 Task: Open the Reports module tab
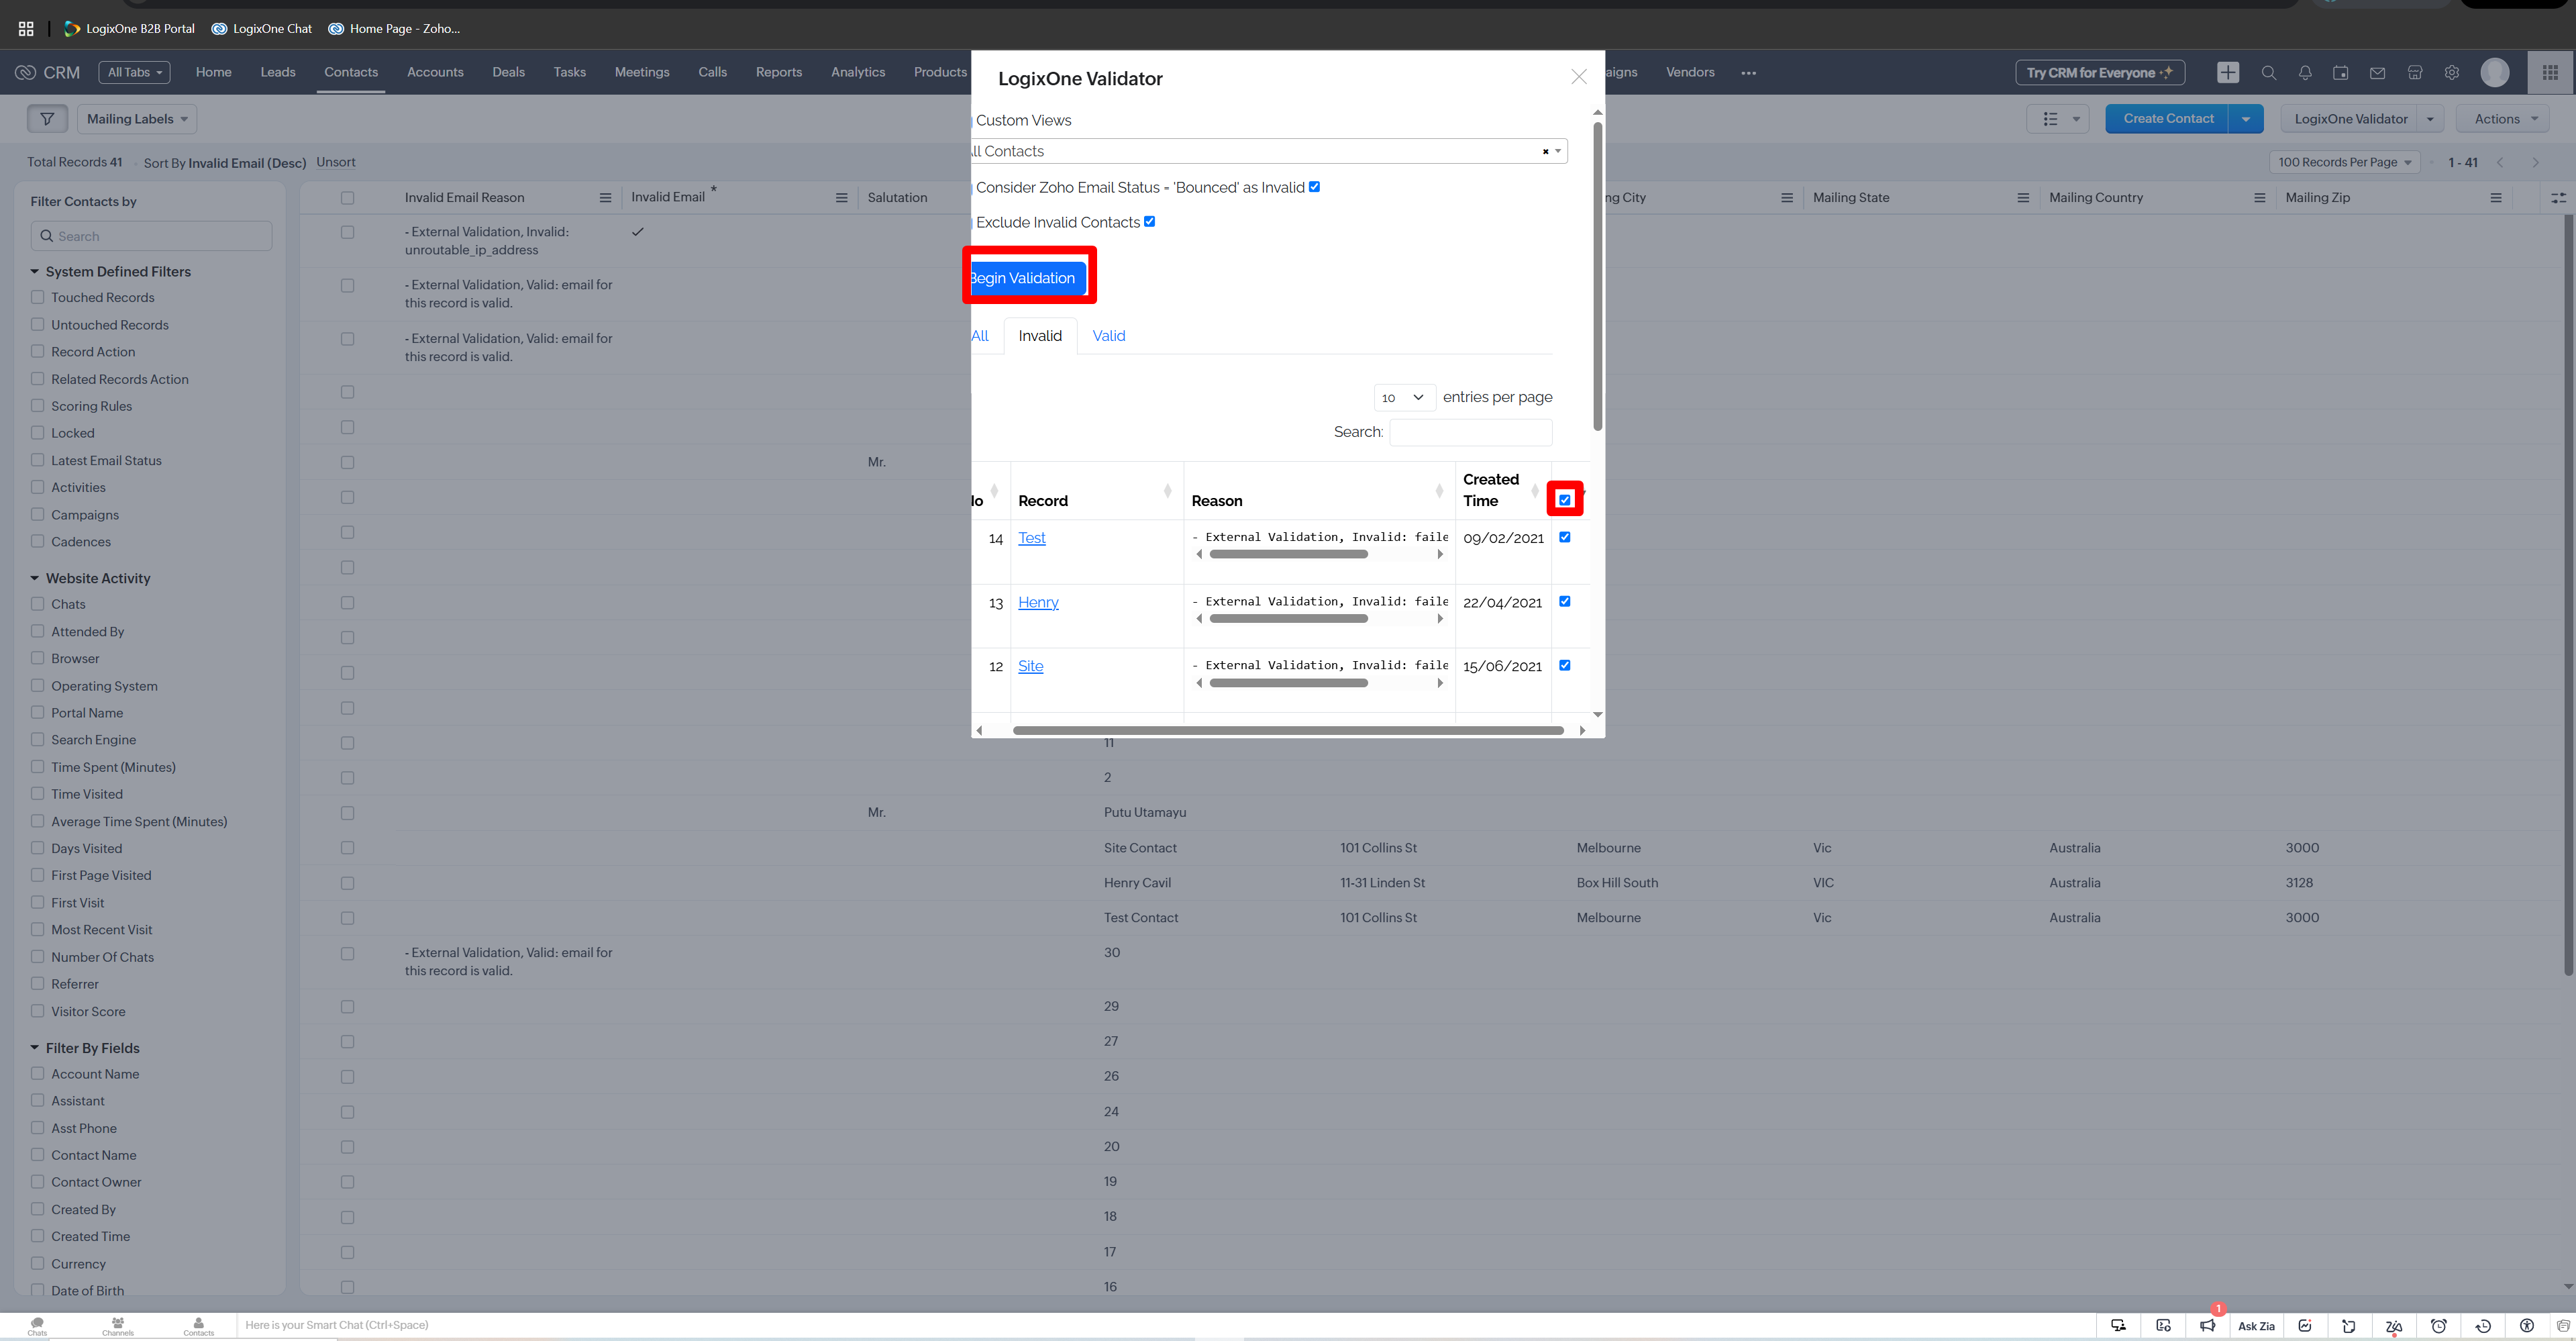(x=778, y=72)
